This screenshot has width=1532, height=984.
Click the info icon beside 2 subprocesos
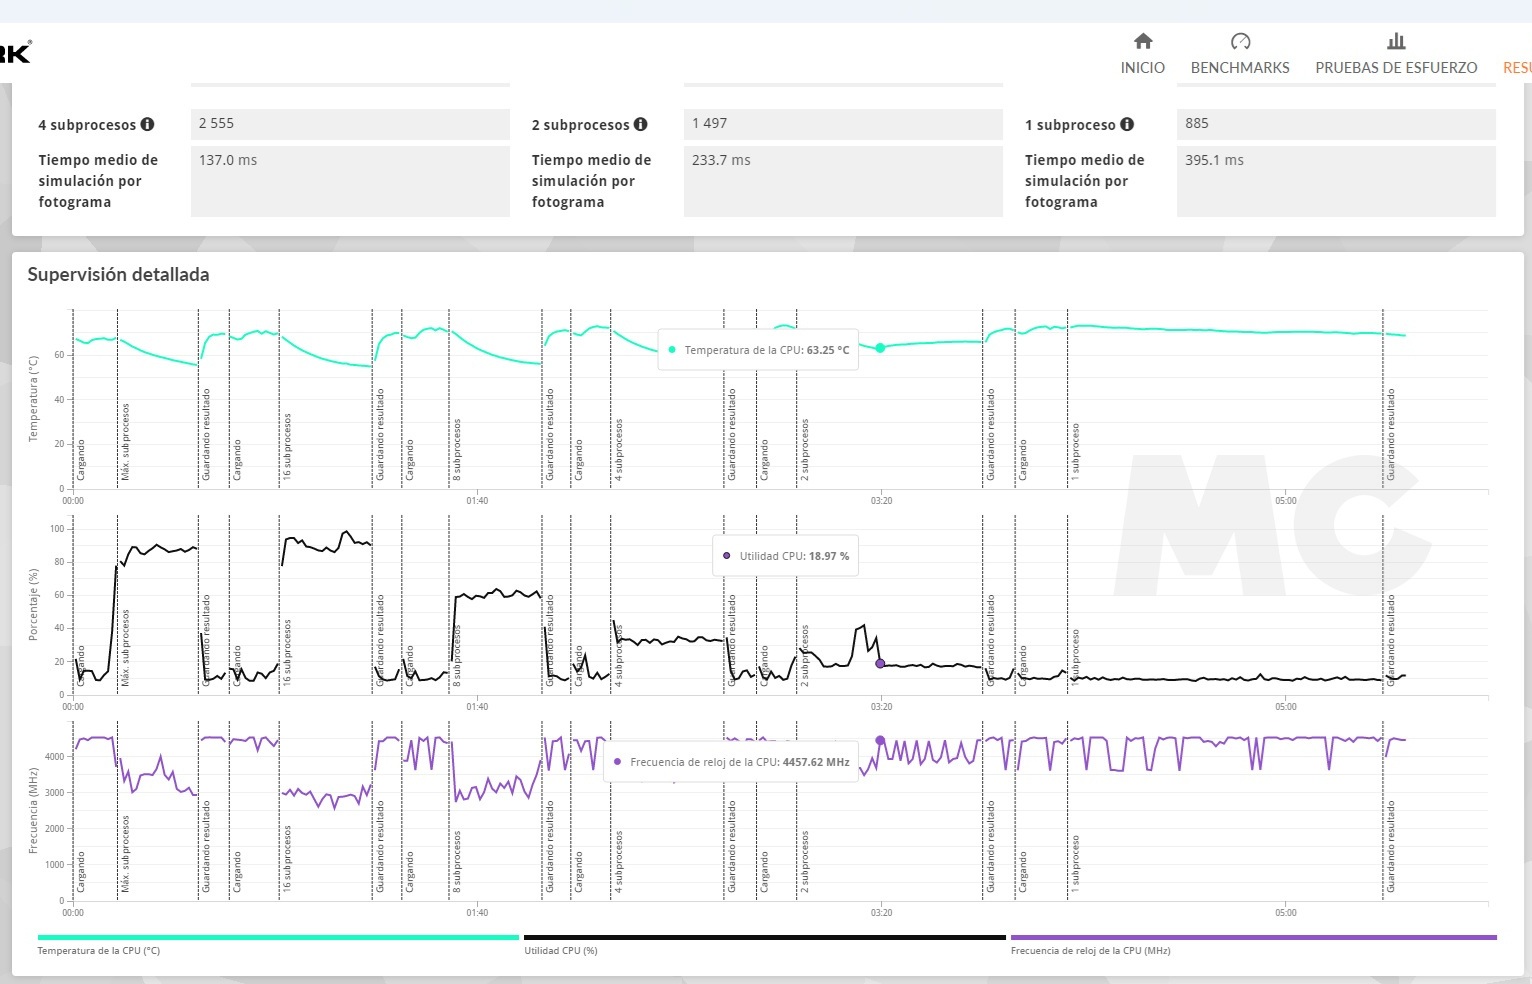pyautogui.click(x=641, y=125)
